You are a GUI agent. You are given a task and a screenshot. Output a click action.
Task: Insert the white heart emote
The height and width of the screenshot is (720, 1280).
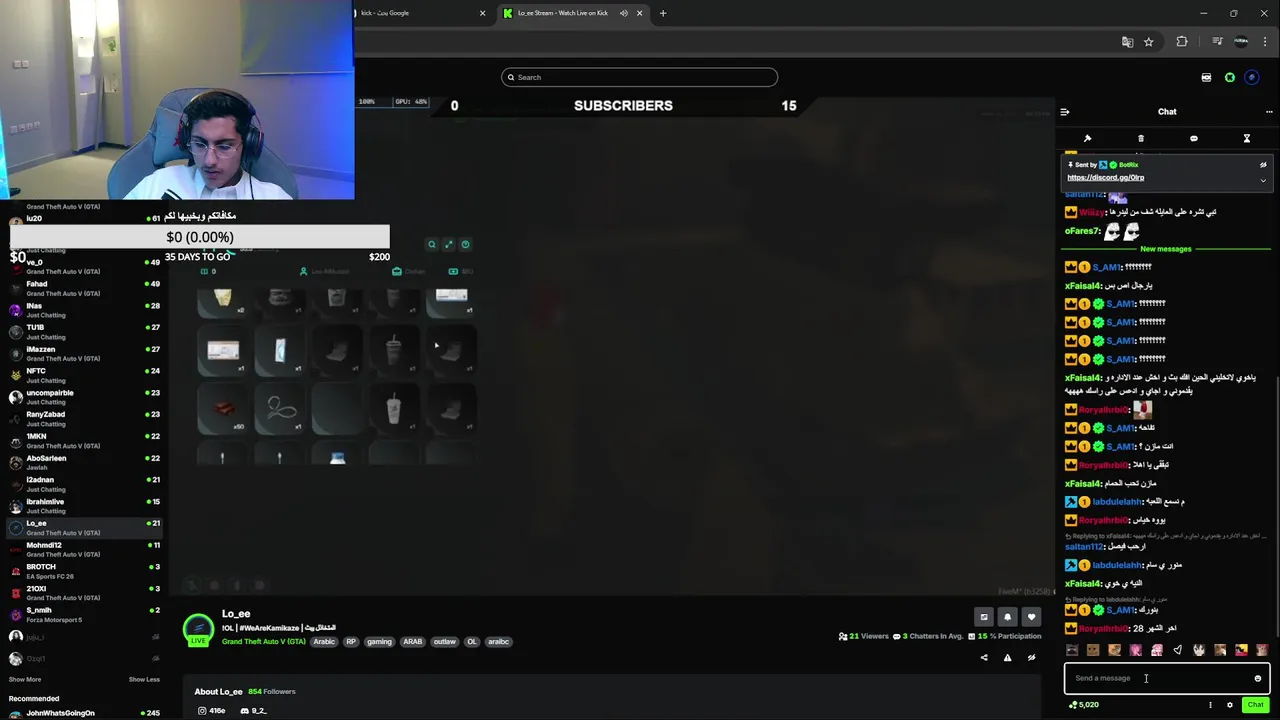click(1178, 650)
